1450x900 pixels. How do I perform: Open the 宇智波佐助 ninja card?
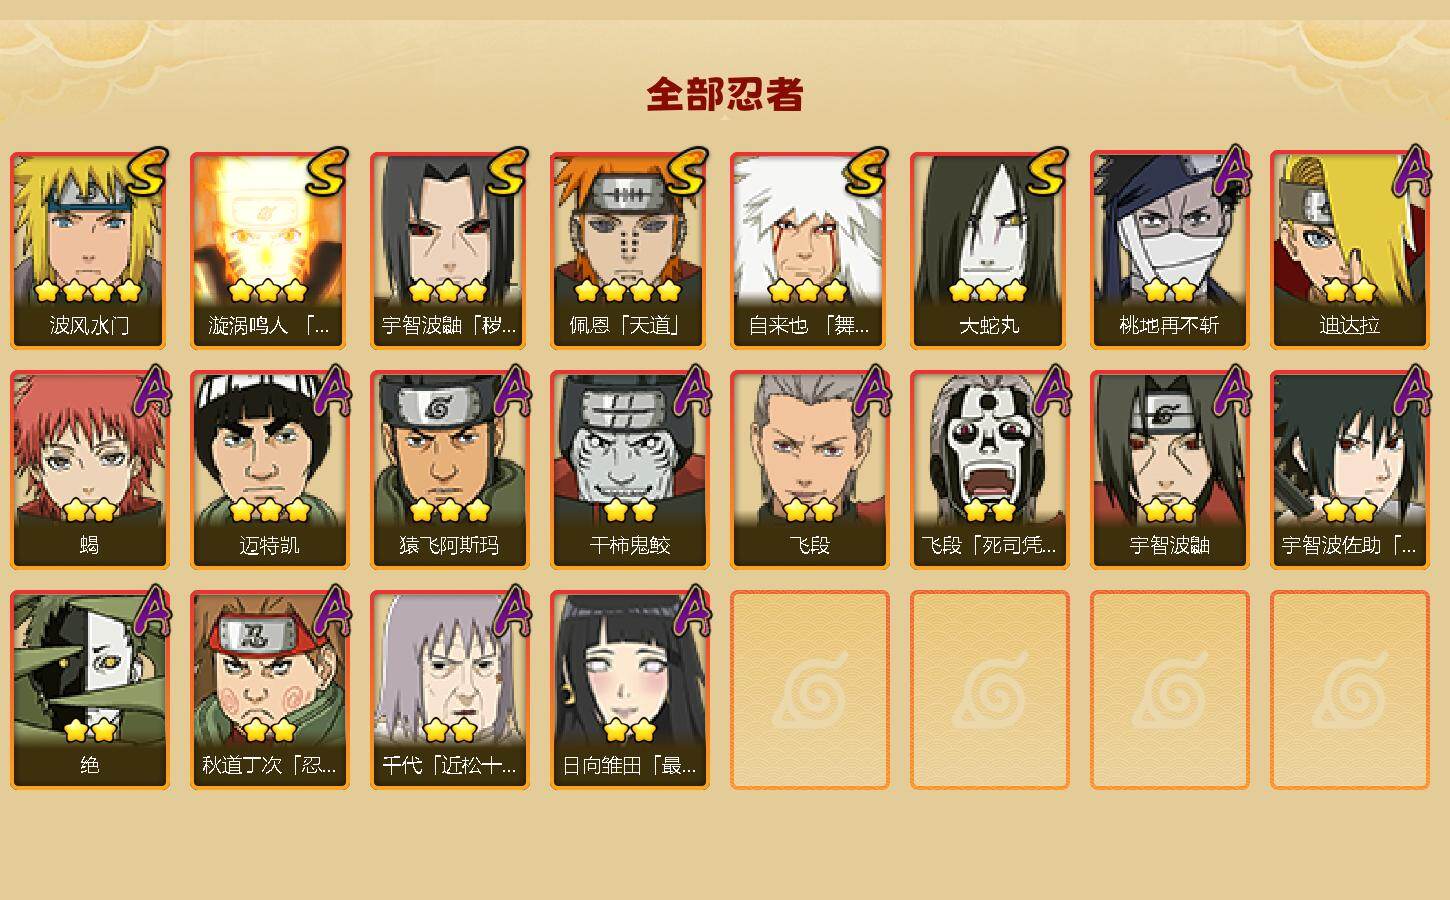tap(1350, 470)
